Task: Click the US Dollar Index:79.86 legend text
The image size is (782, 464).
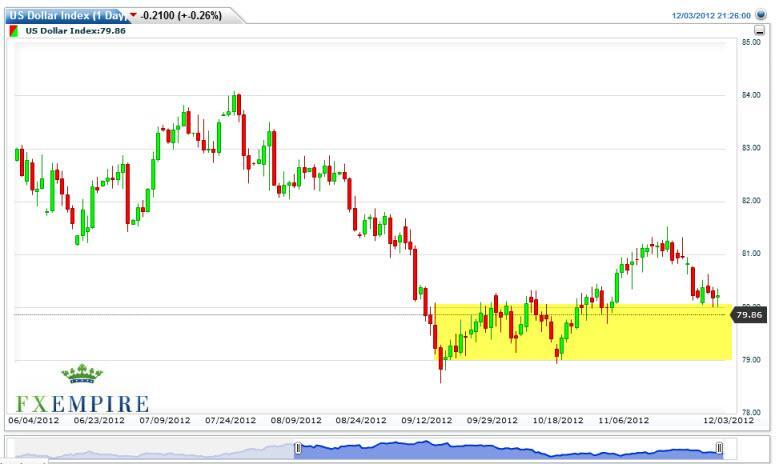Action: click(x=75, y=31)
